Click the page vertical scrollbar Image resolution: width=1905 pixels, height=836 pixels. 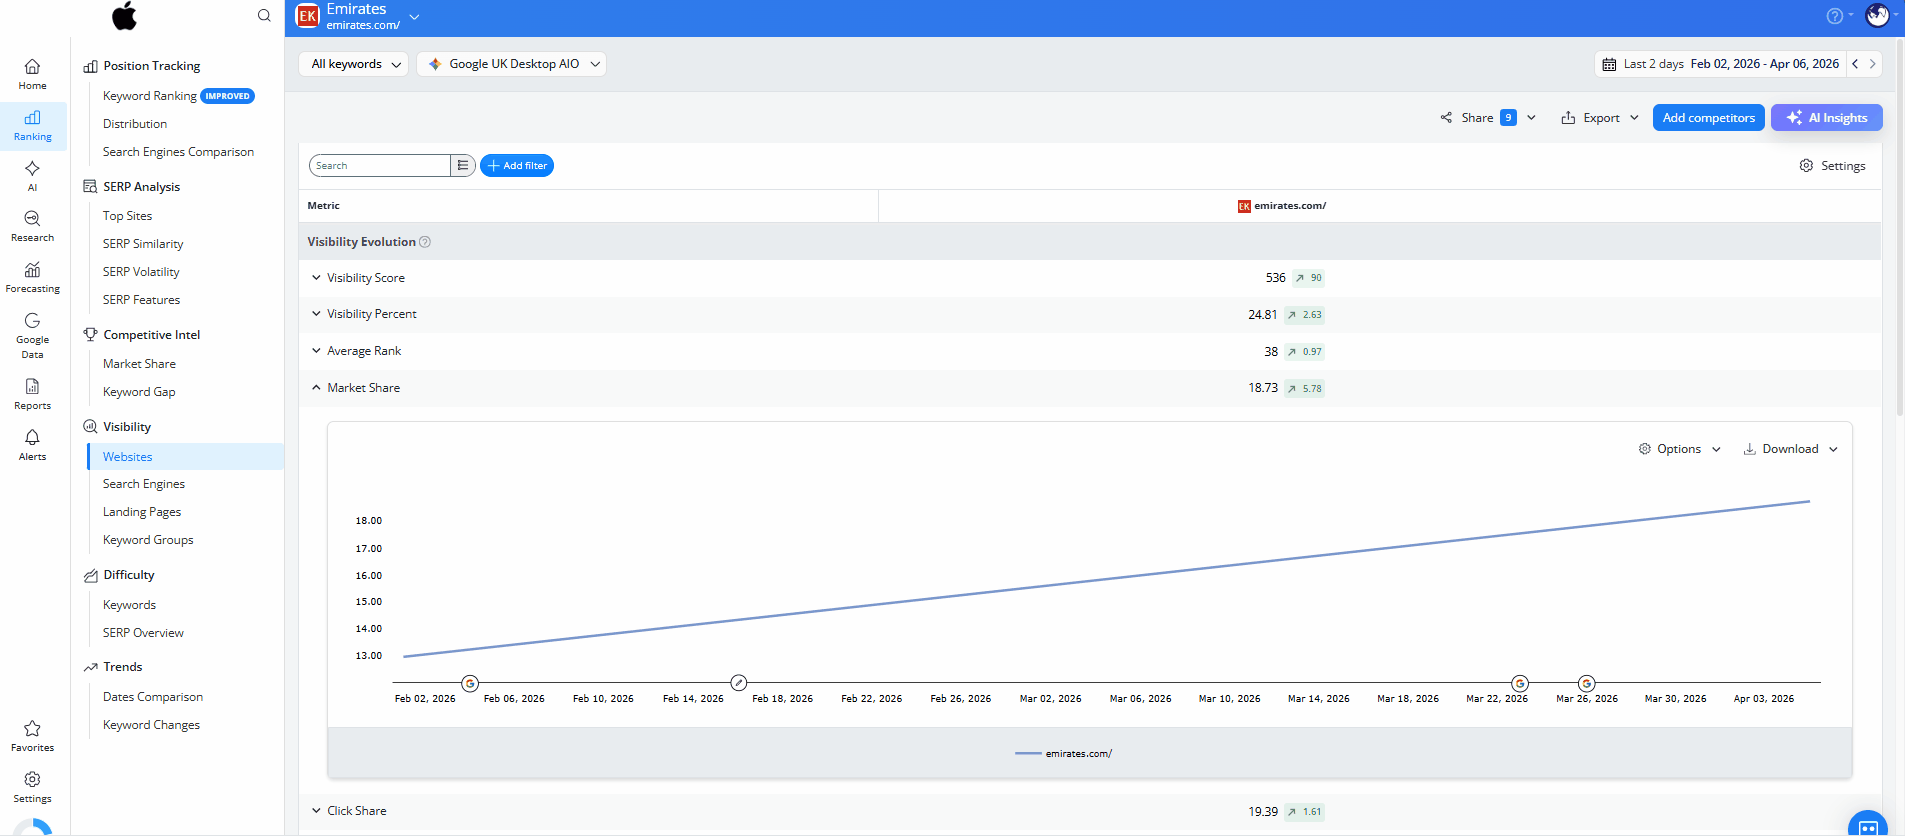coord(1900,230)
